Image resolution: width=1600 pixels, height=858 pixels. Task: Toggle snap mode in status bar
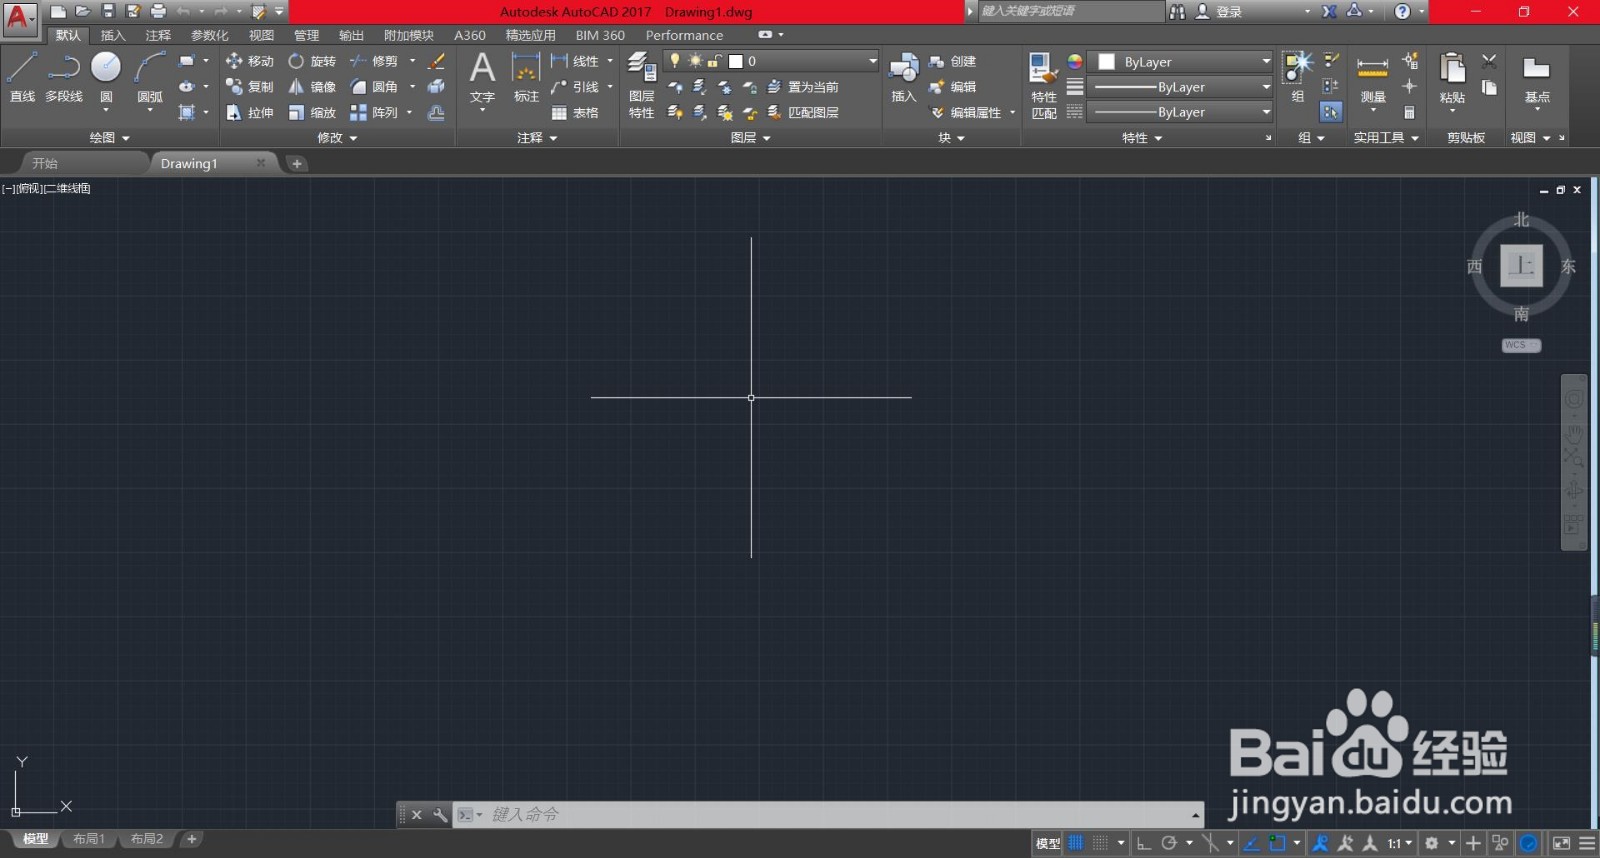[1100, 843]
